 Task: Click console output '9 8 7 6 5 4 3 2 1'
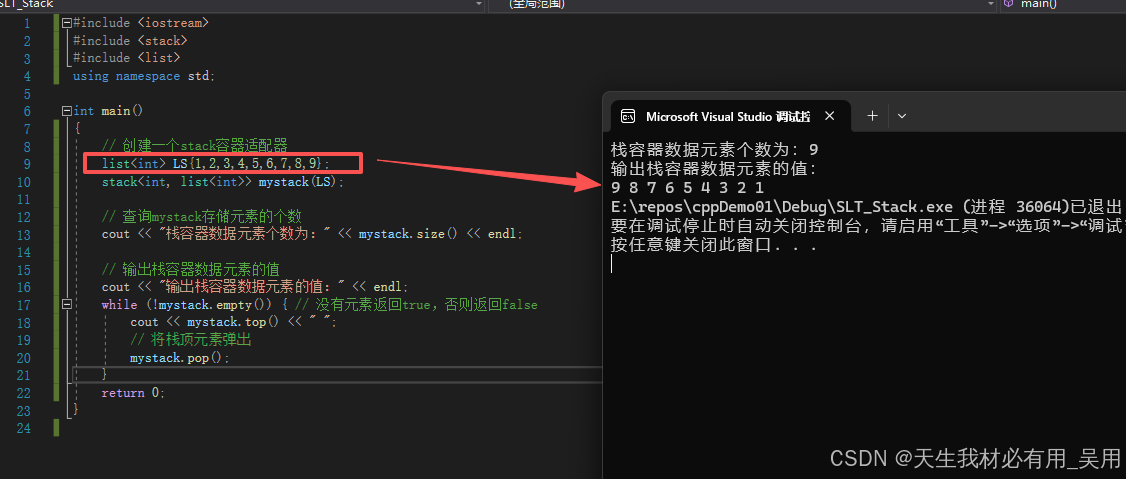(x=688, y=188)
